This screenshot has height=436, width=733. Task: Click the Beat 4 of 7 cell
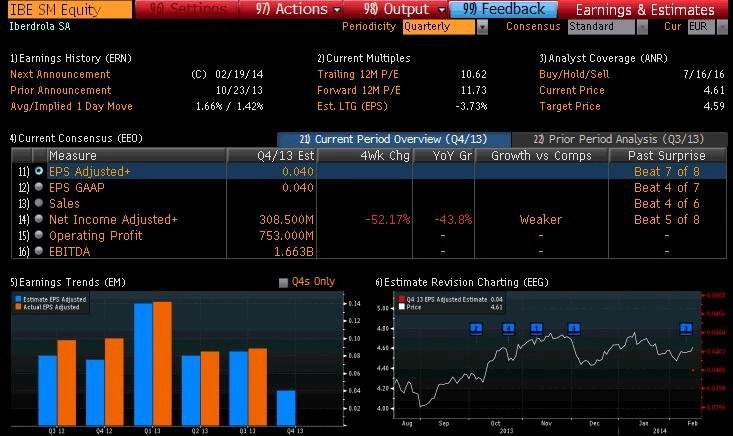[667, 187]
